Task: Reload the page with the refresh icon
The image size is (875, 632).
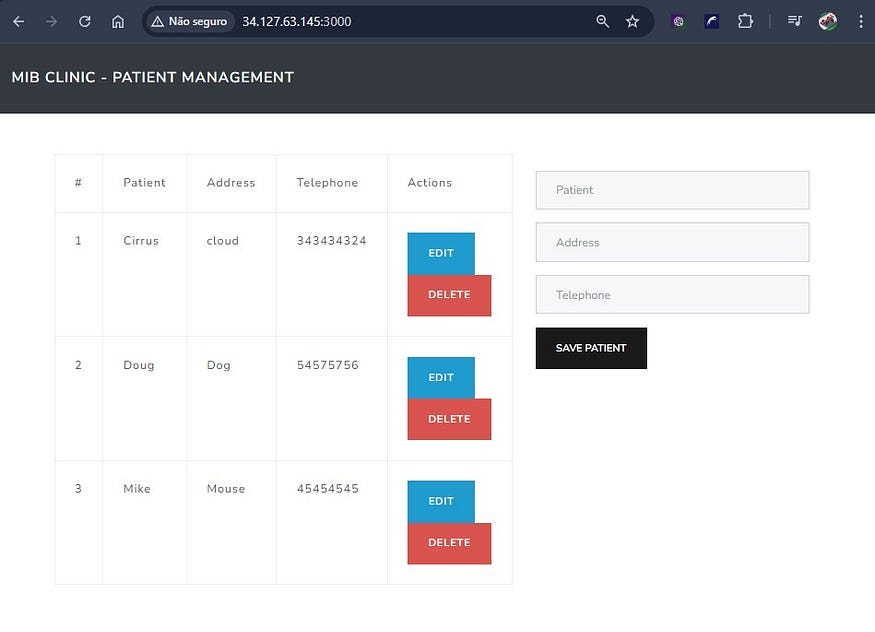Action: pos(85,22)
